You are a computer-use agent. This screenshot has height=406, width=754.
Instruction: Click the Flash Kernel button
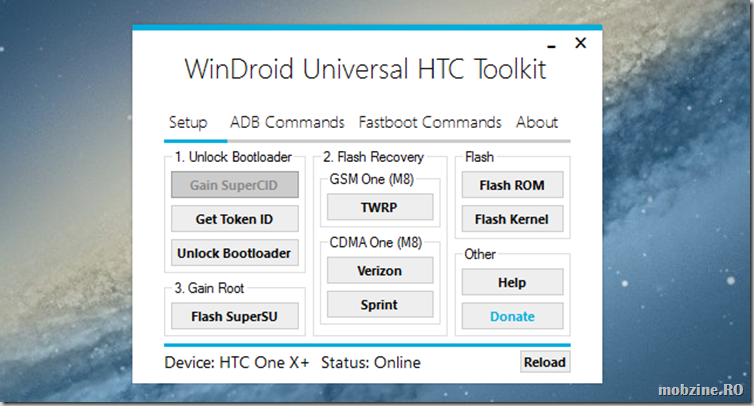point(513,219)
